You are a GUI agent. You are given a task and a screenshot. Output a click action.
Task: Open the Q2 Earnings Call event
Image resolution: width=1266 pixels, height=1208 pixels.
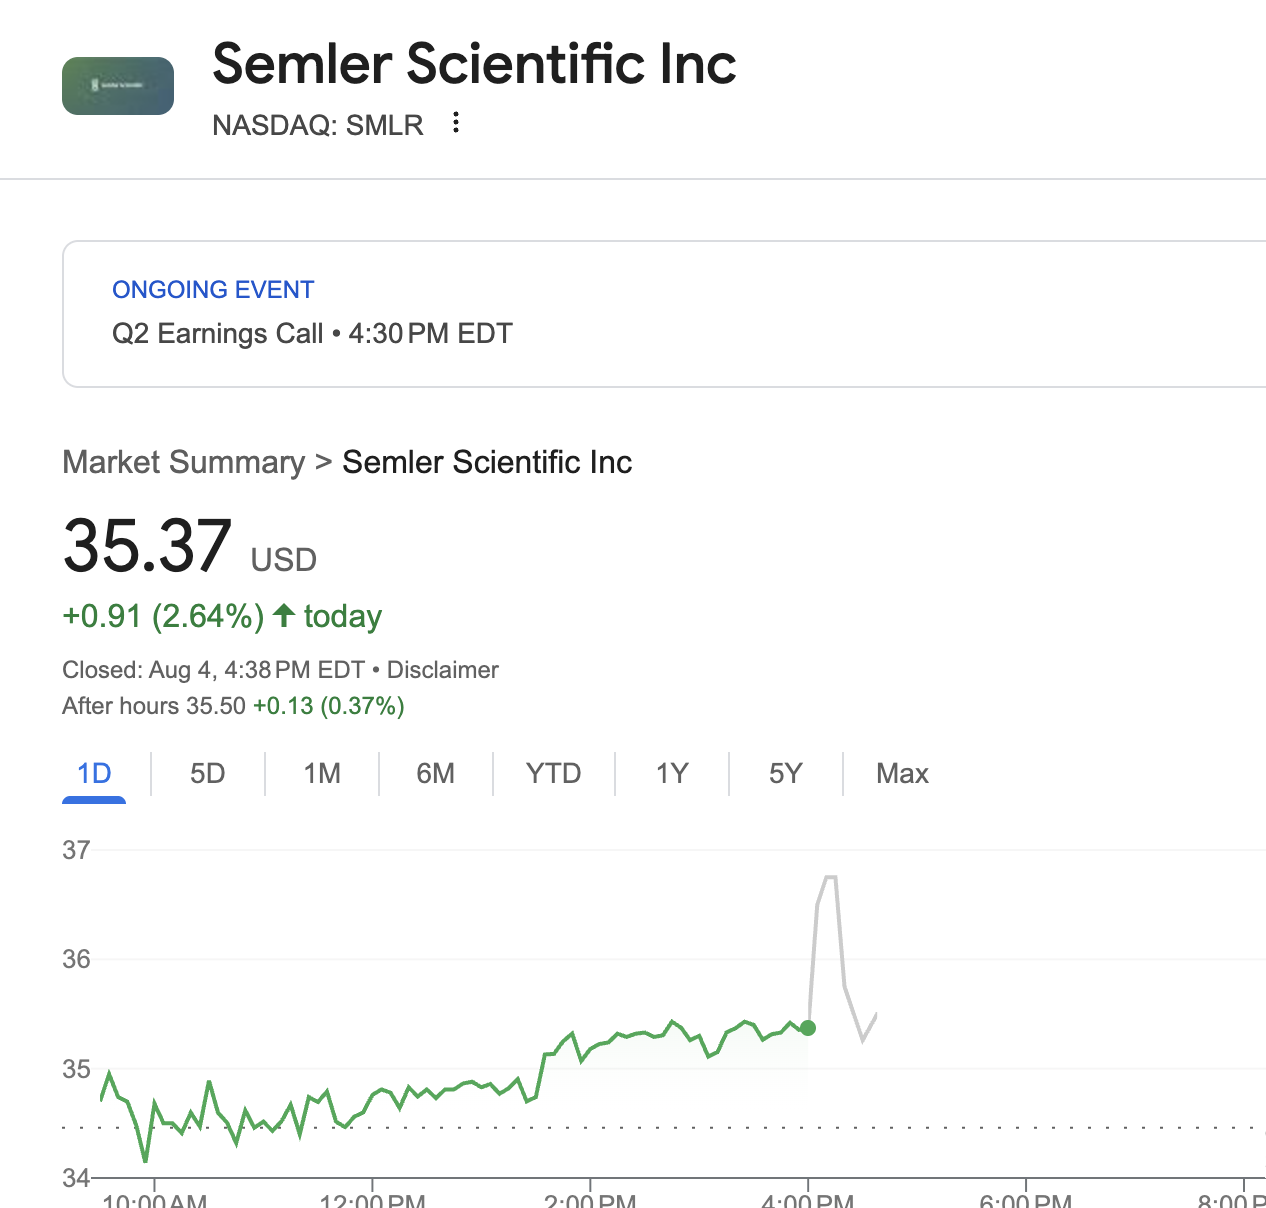click(x=311, y=333)
